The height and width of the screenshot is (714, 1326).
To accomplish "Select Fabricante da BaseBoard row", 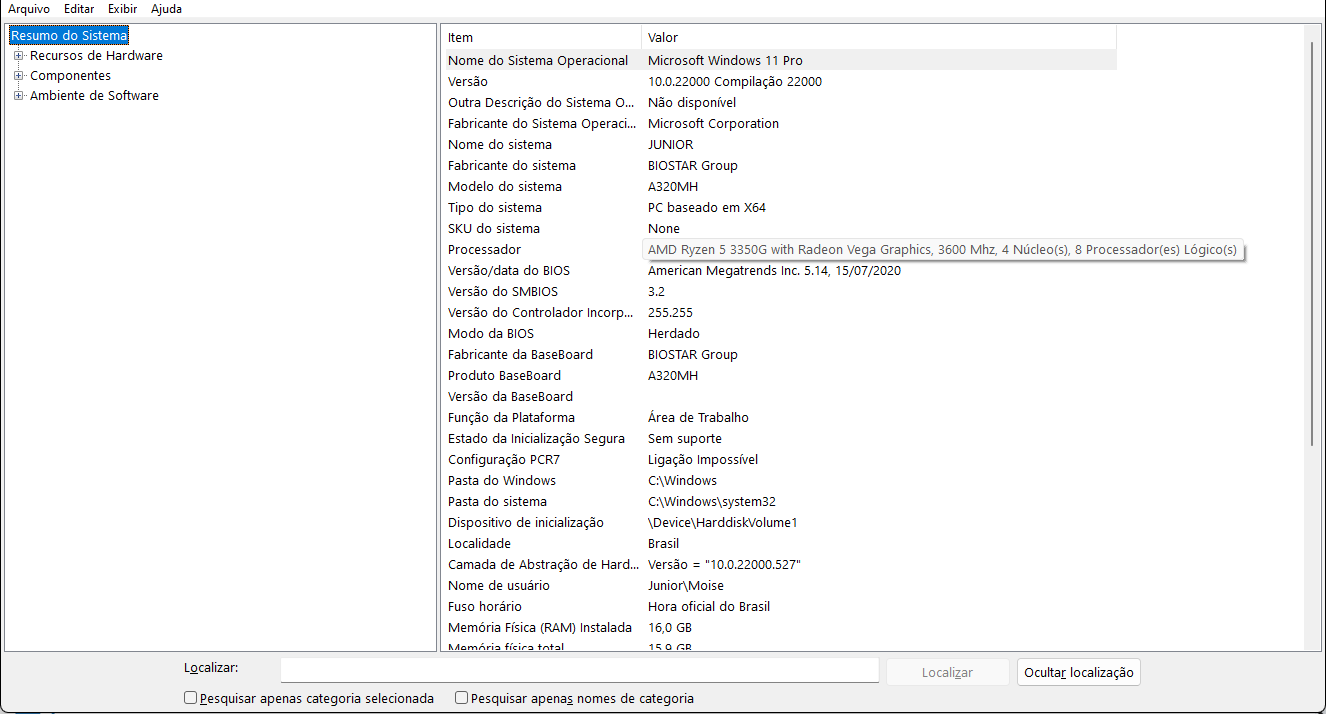I will pos(780,354).
